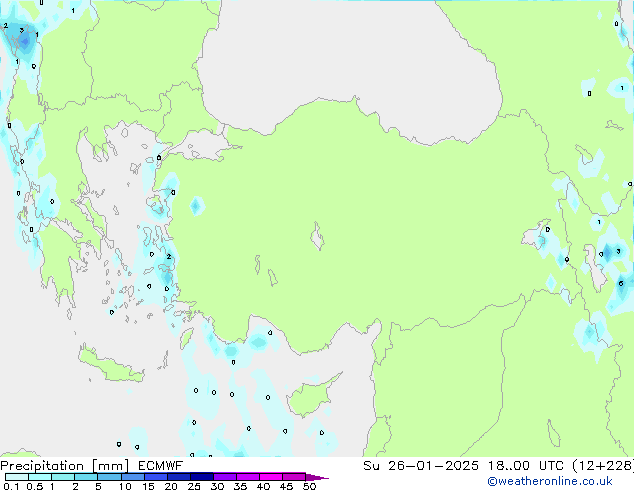The image size is (634, 490).
Task: Click the legend label "0.1"
Action: coord(11,486)
